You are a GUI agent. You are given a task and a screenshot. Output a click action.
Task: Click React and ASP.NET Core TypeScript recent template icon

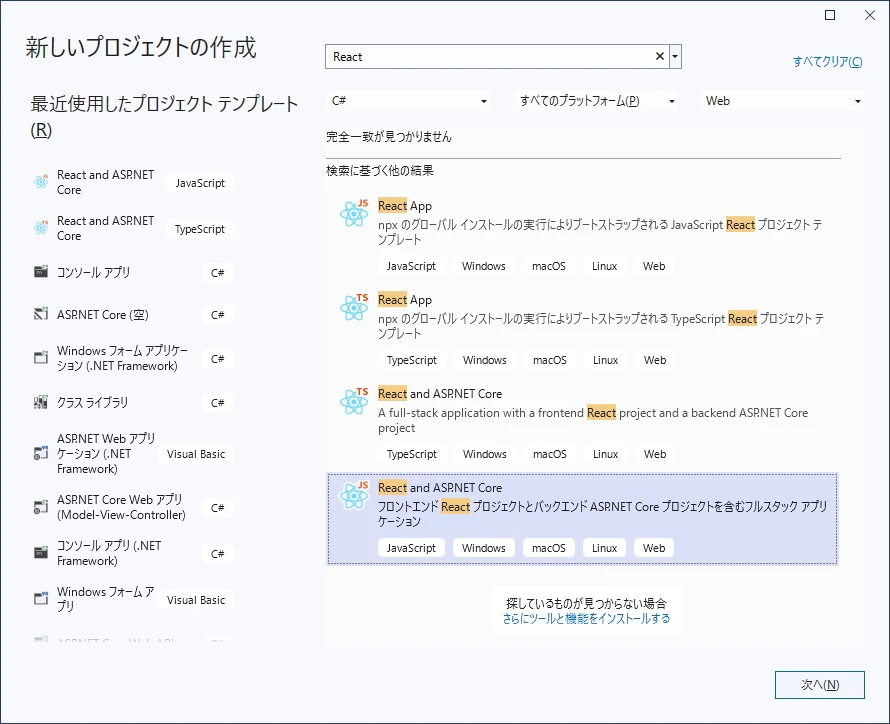(41, 228)
